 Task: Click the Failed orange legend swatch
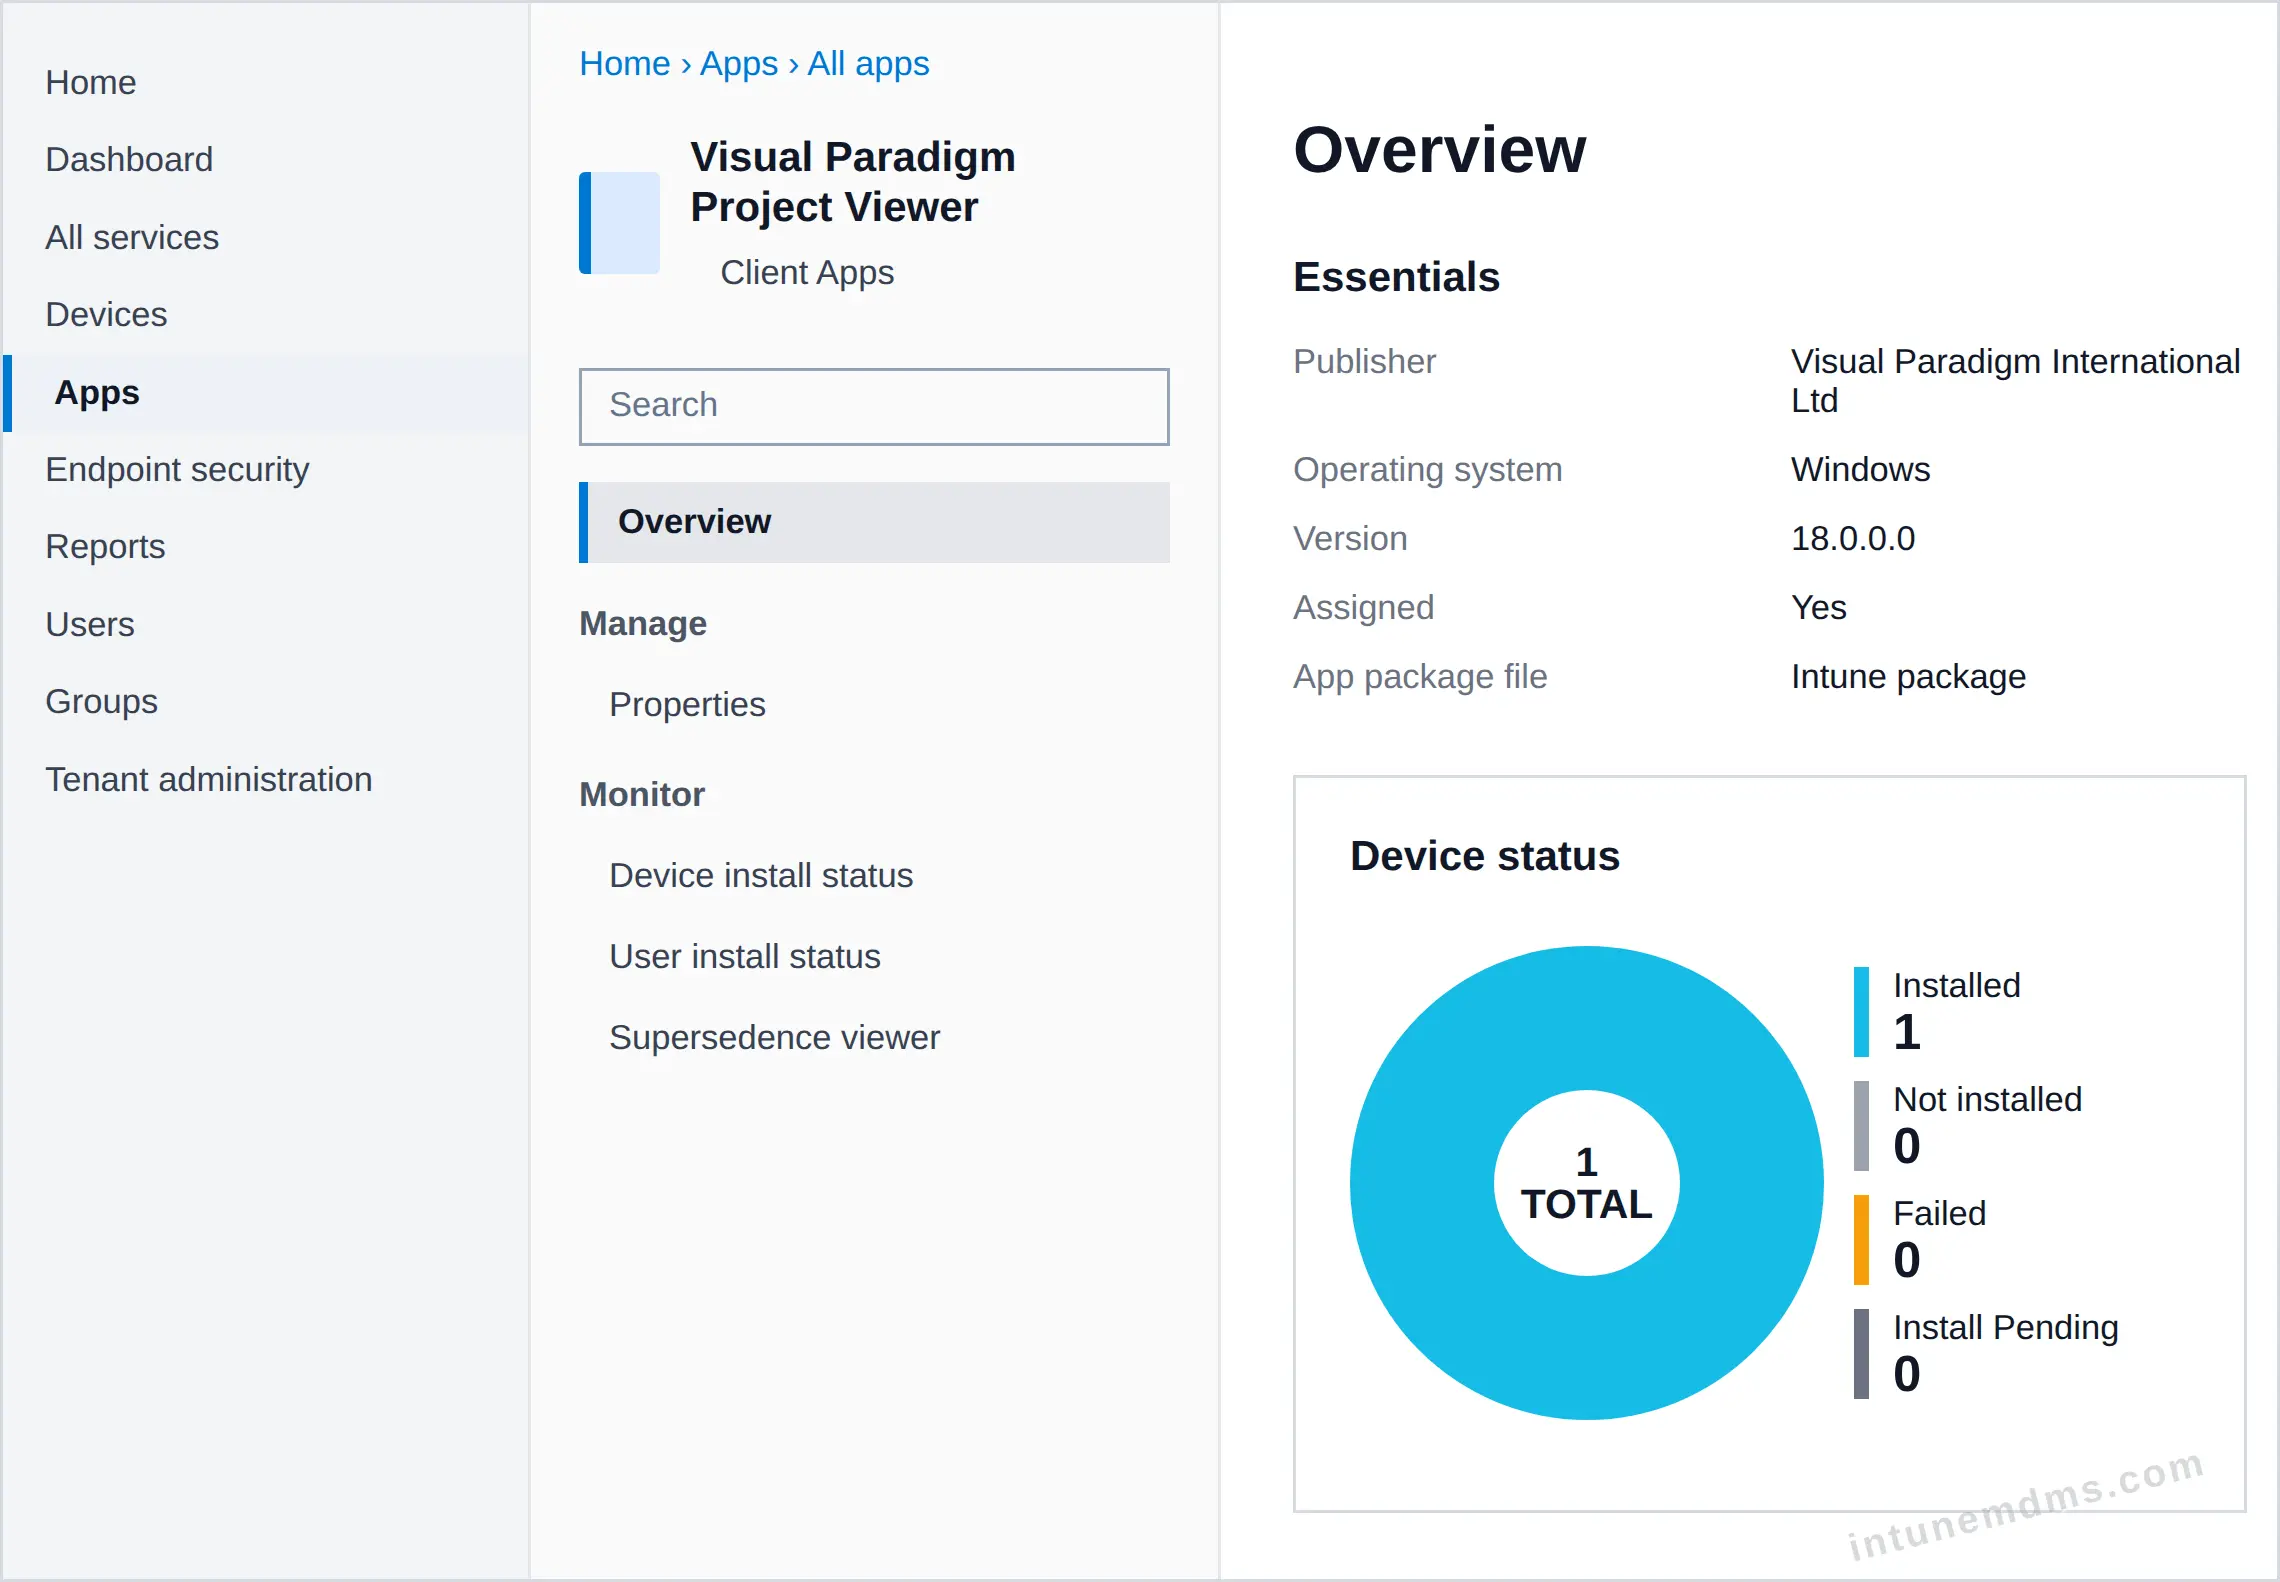pos(1861,1240)
